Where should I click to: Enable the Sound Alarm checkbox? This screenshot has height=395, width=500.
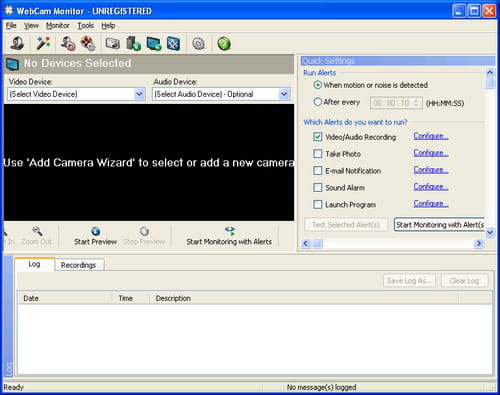pyautogui.click(x=318, y=187)
